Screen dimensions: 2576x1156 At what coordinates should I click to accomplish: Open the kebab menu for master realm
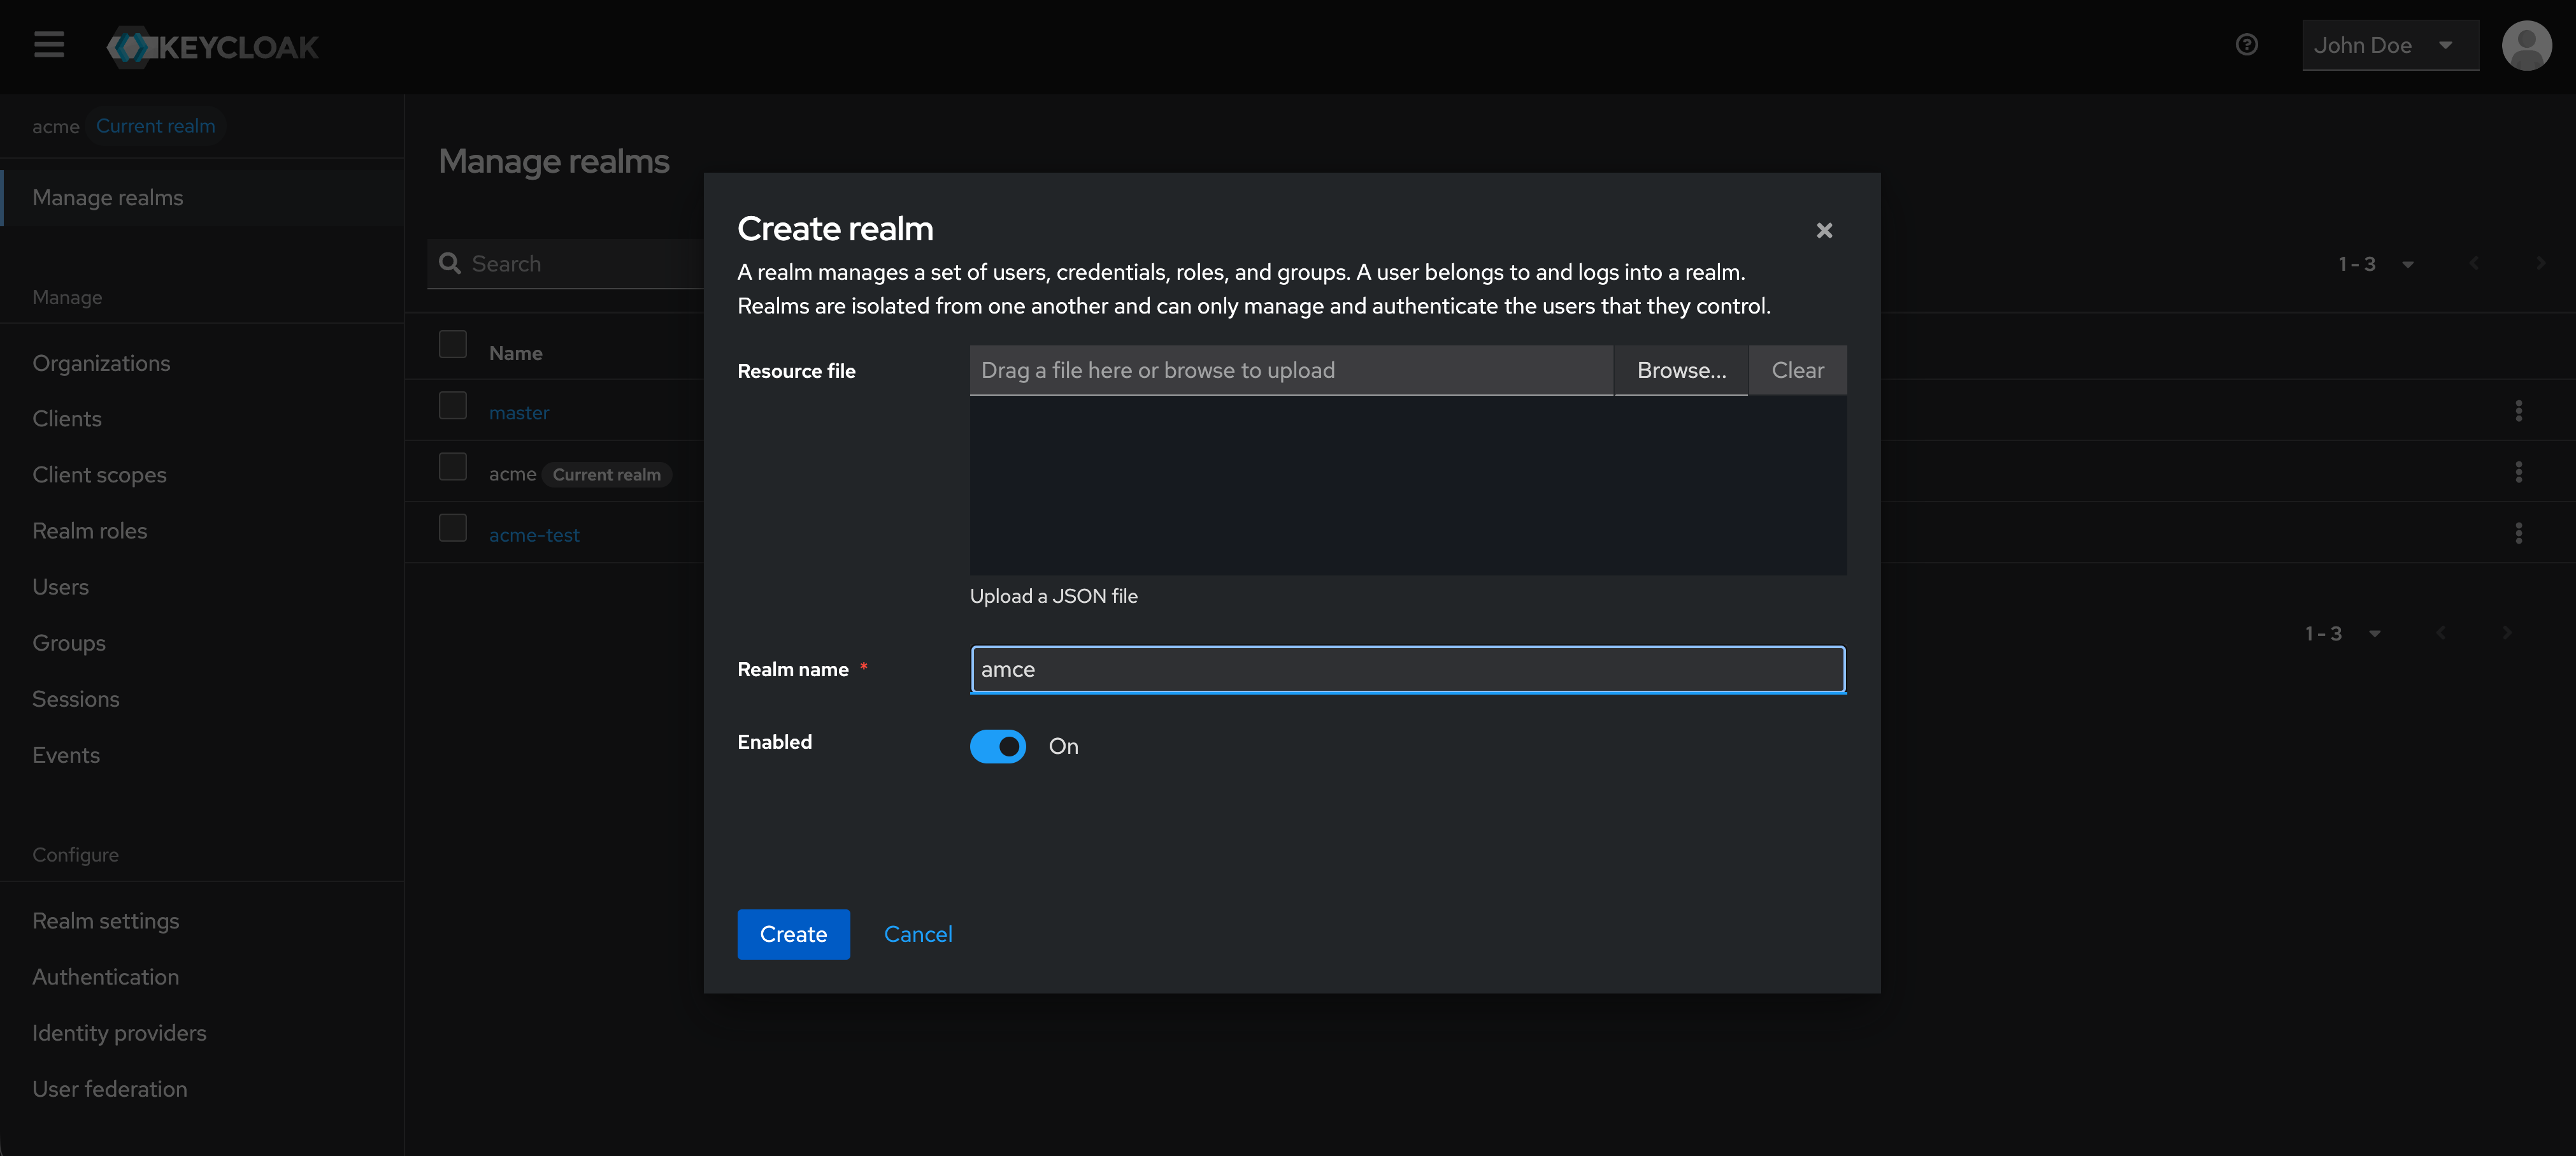[2519, 410]
